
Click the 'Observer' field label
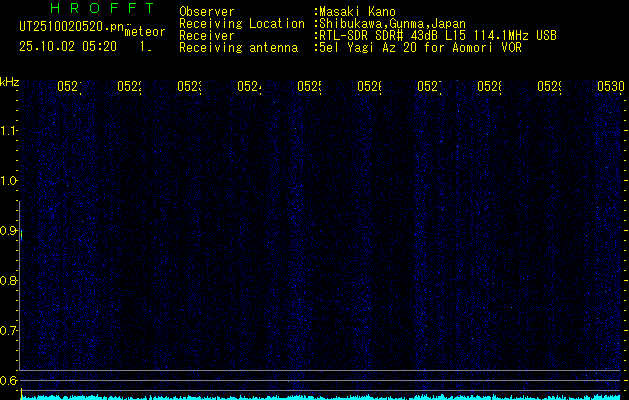(x=207, y=12)
